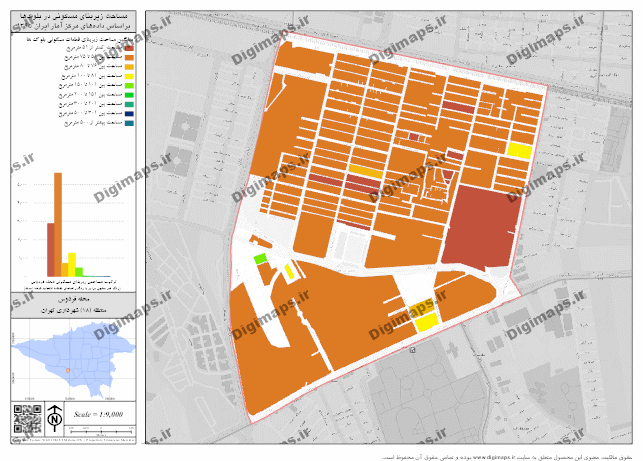The image size is (643, 461).
Task: Click the yellow block near the map's right edge
Action: point(520,151)
